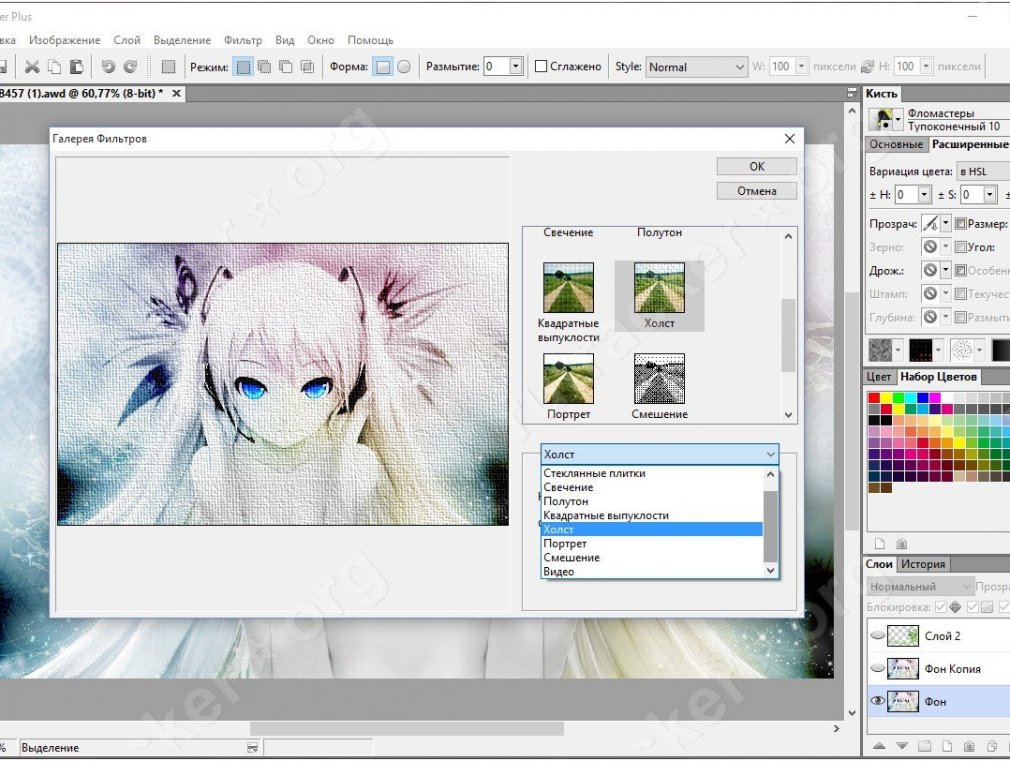Click the link icon between W and H

tap(868, 66)
